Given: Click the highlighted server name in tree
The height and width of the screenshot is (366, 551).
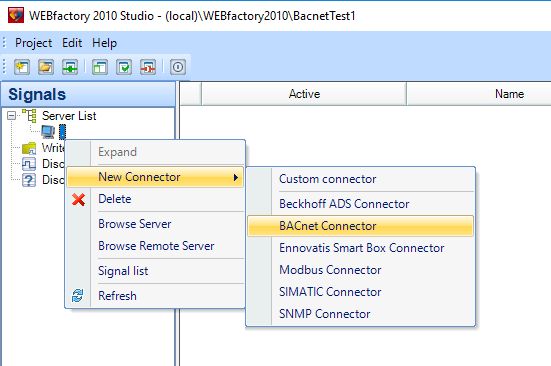Looking at the screenshot, I should tap(62, 132).
